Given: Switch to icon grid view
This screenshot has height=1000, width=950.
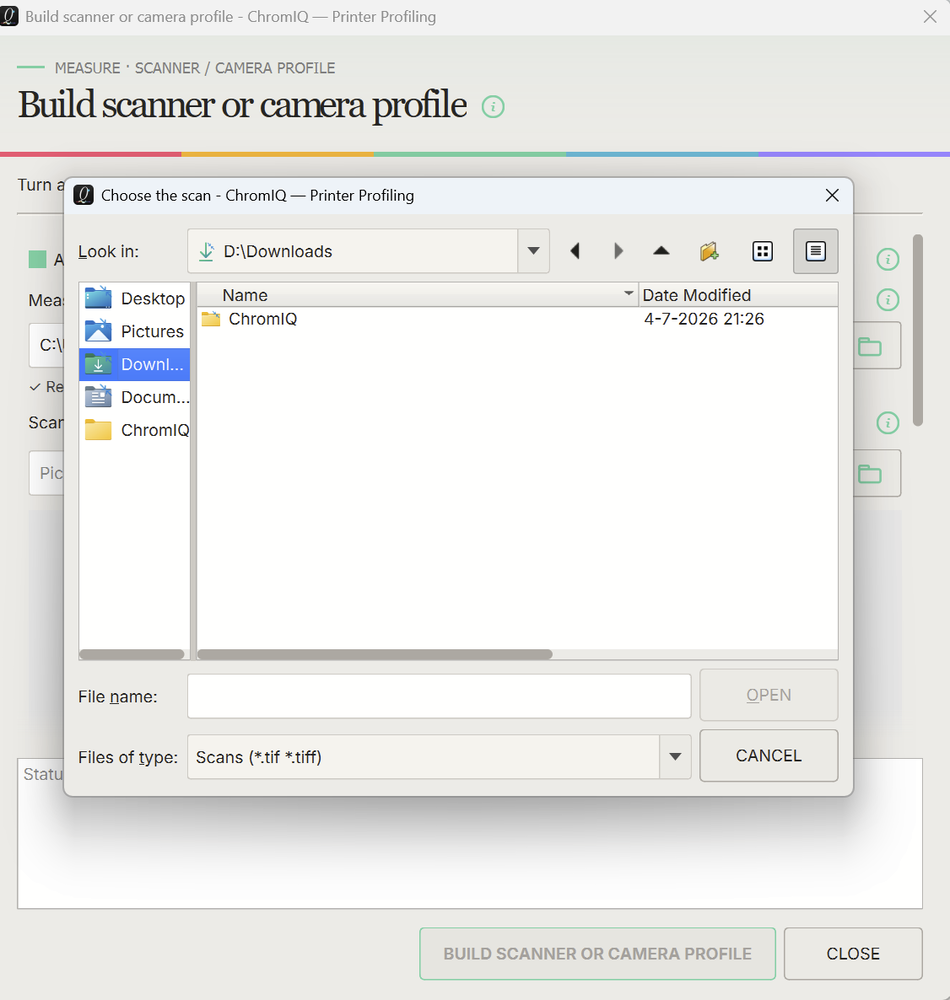Looking at the screenshot, I should point(763,251).
